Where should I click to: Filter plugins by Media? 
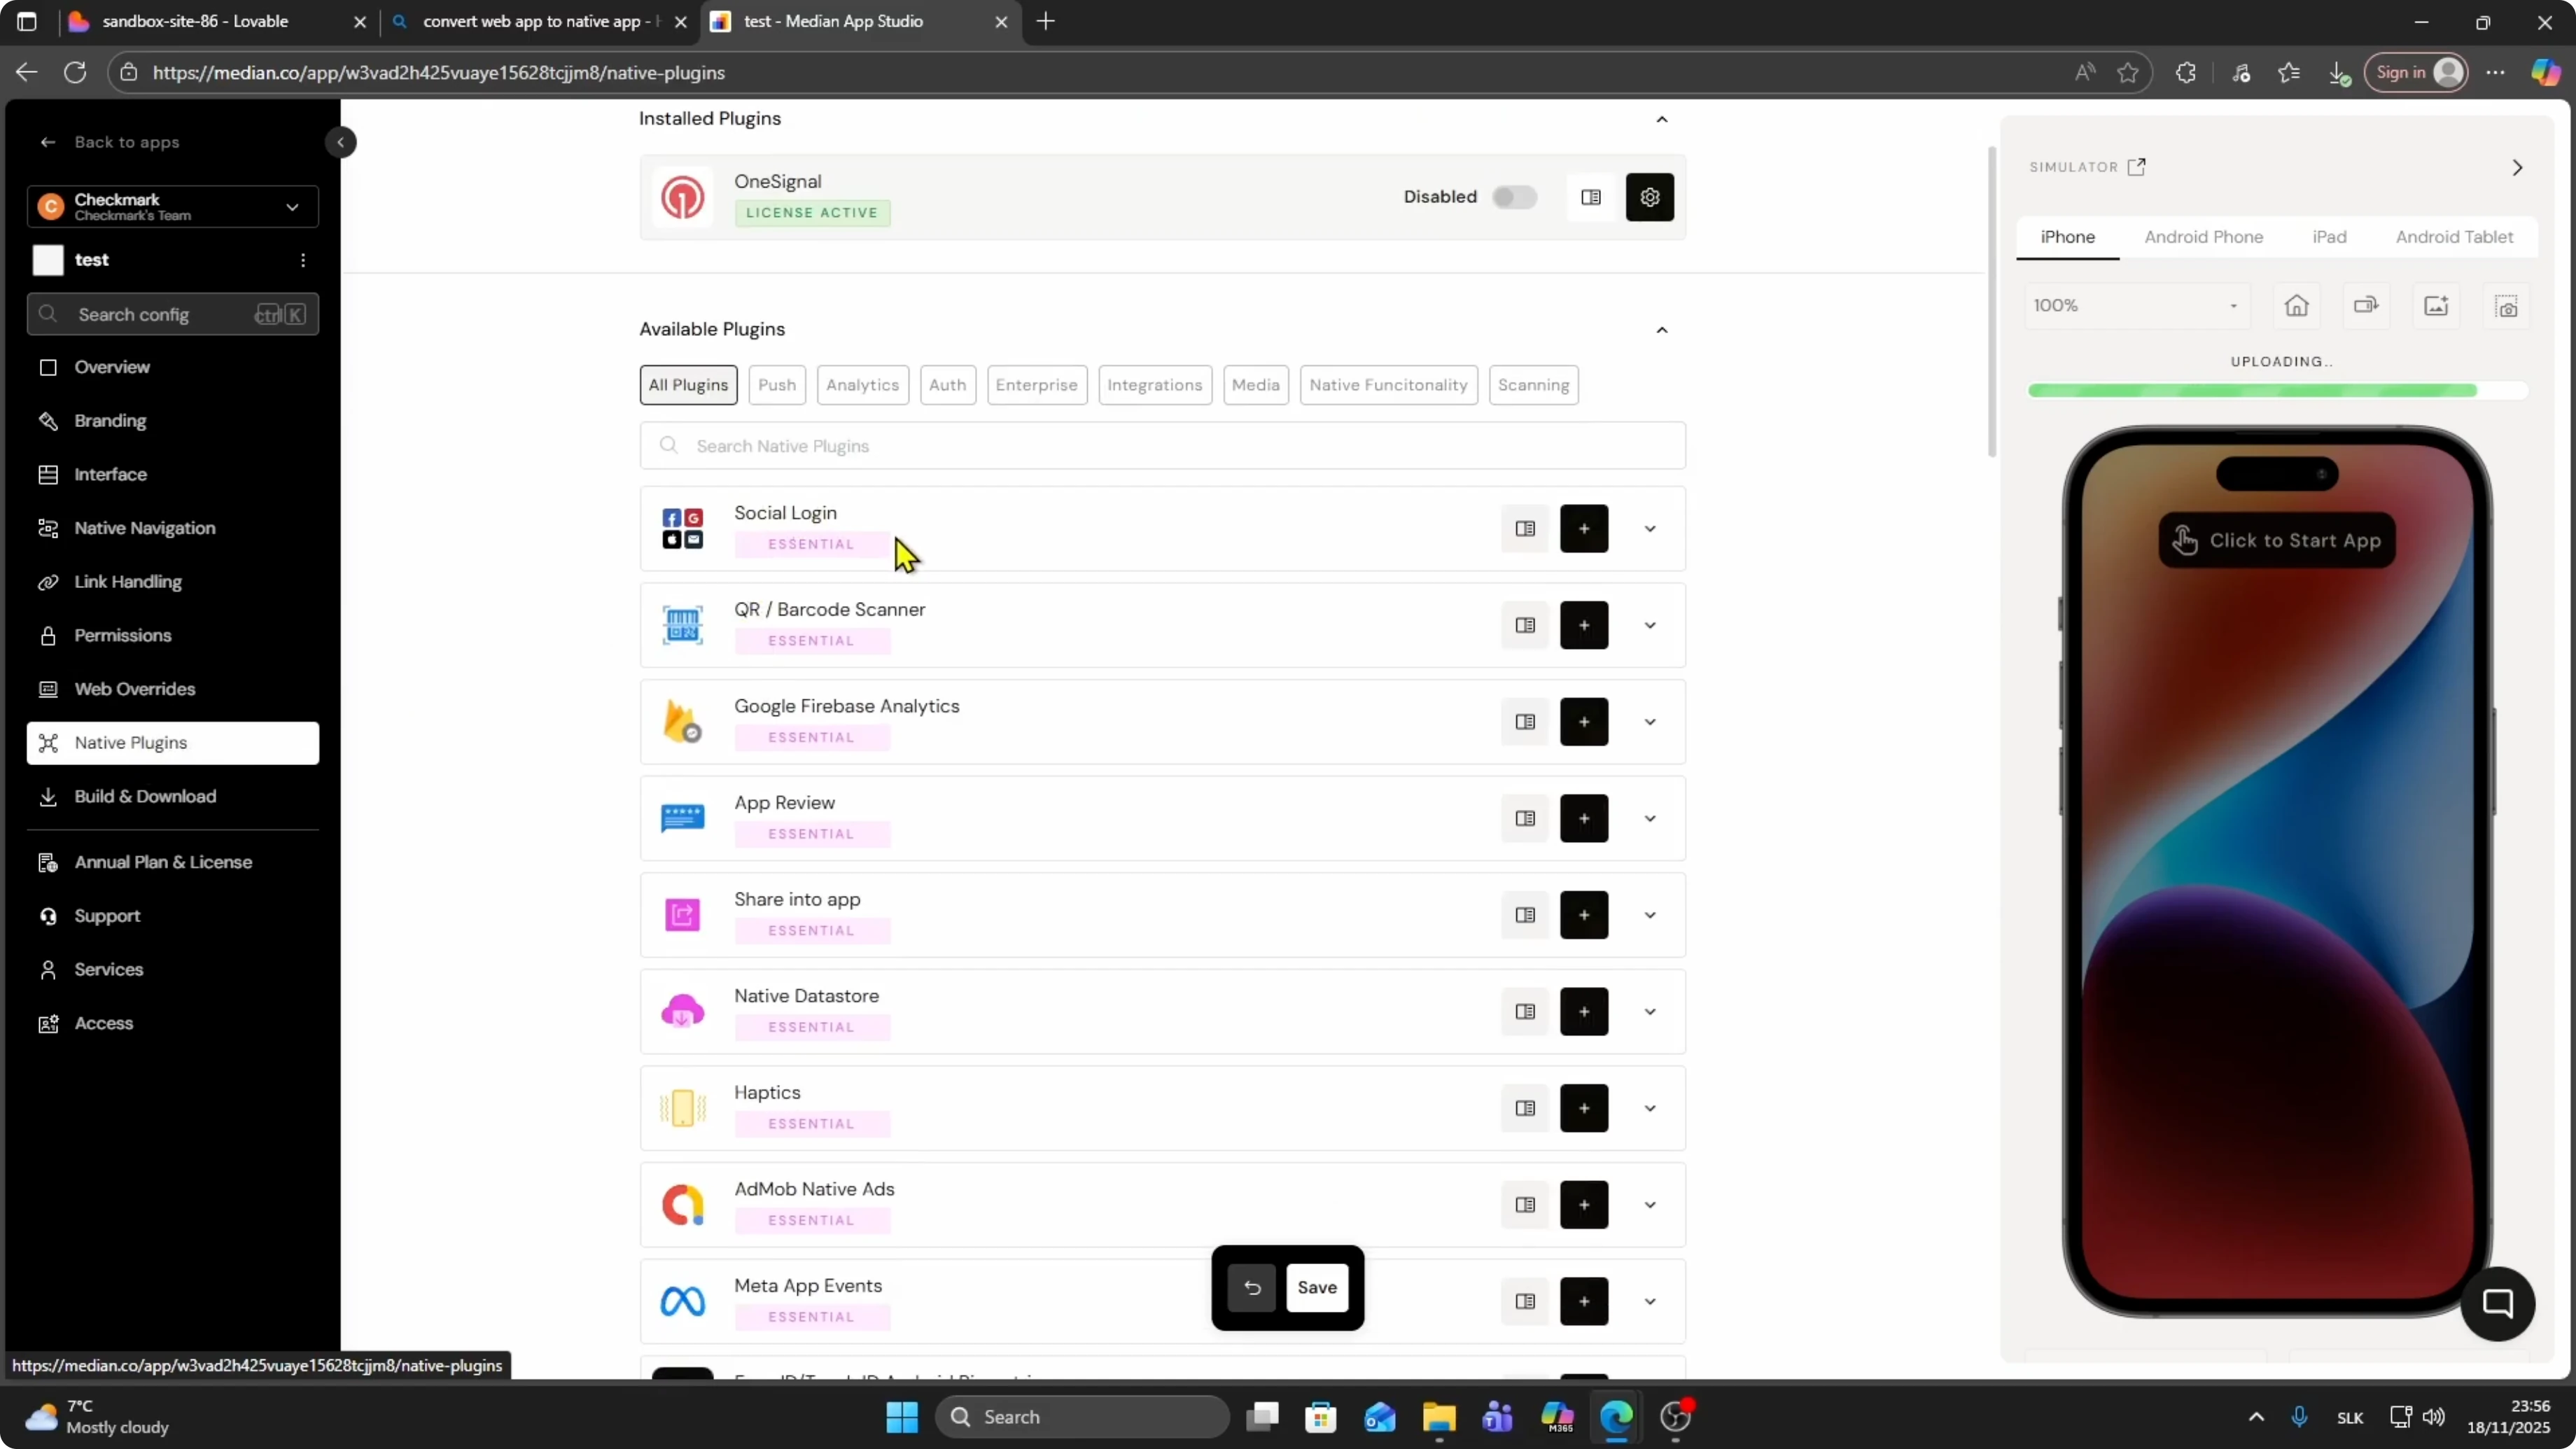pos(1255,385)
